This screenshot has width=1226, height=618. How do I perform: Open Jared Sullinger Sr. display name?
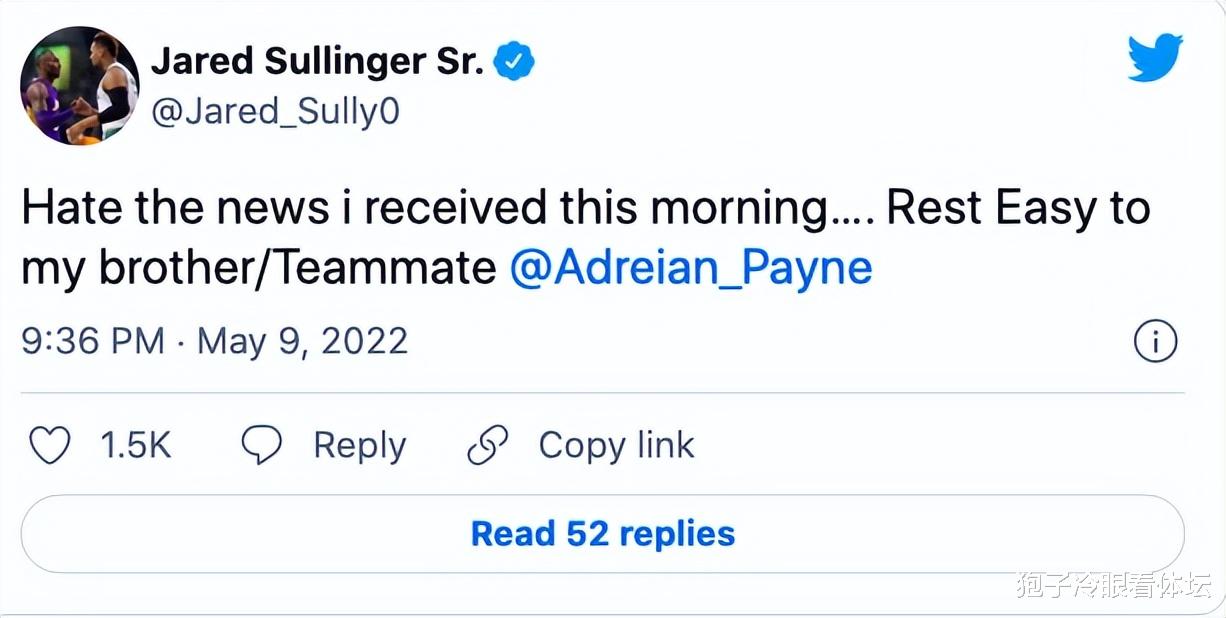[x=318, y=63]
